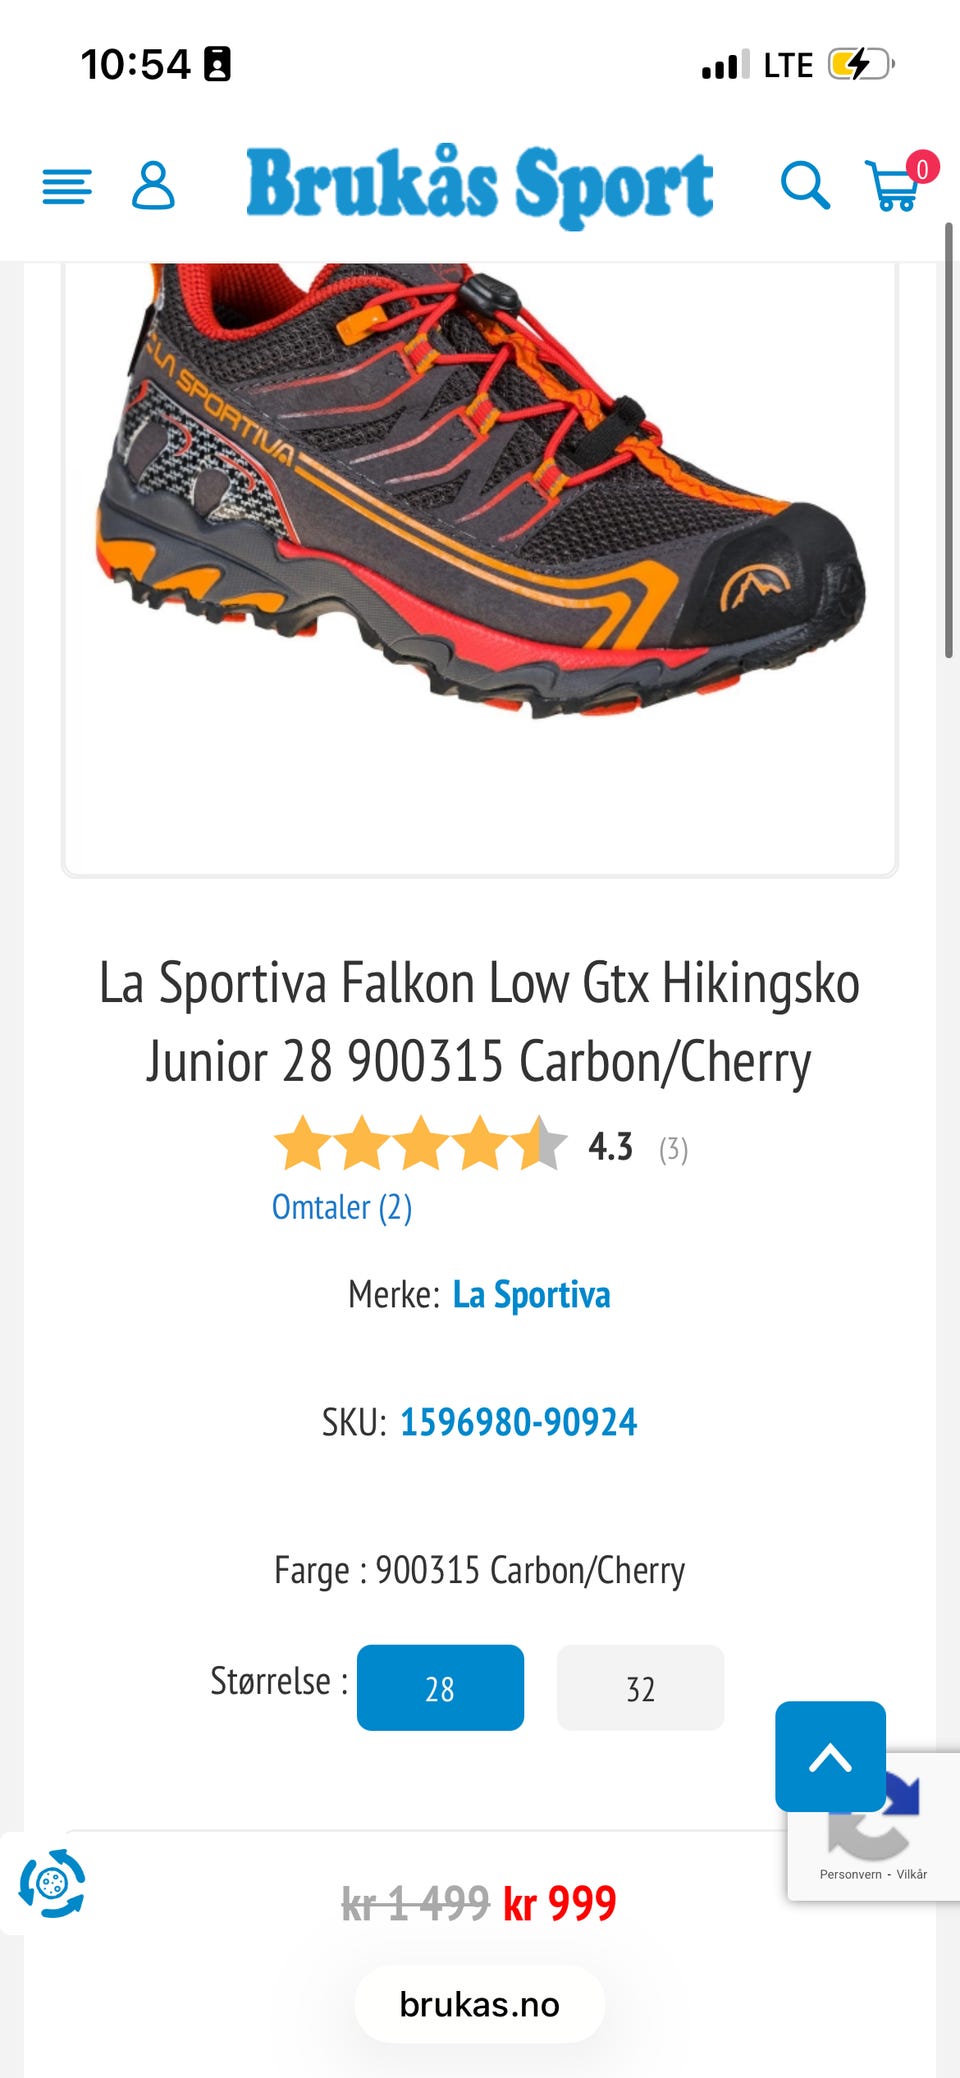Tap the brukas.no address pill
The height and width of the screenshot is (2078, 960).
click(480, 2004)
